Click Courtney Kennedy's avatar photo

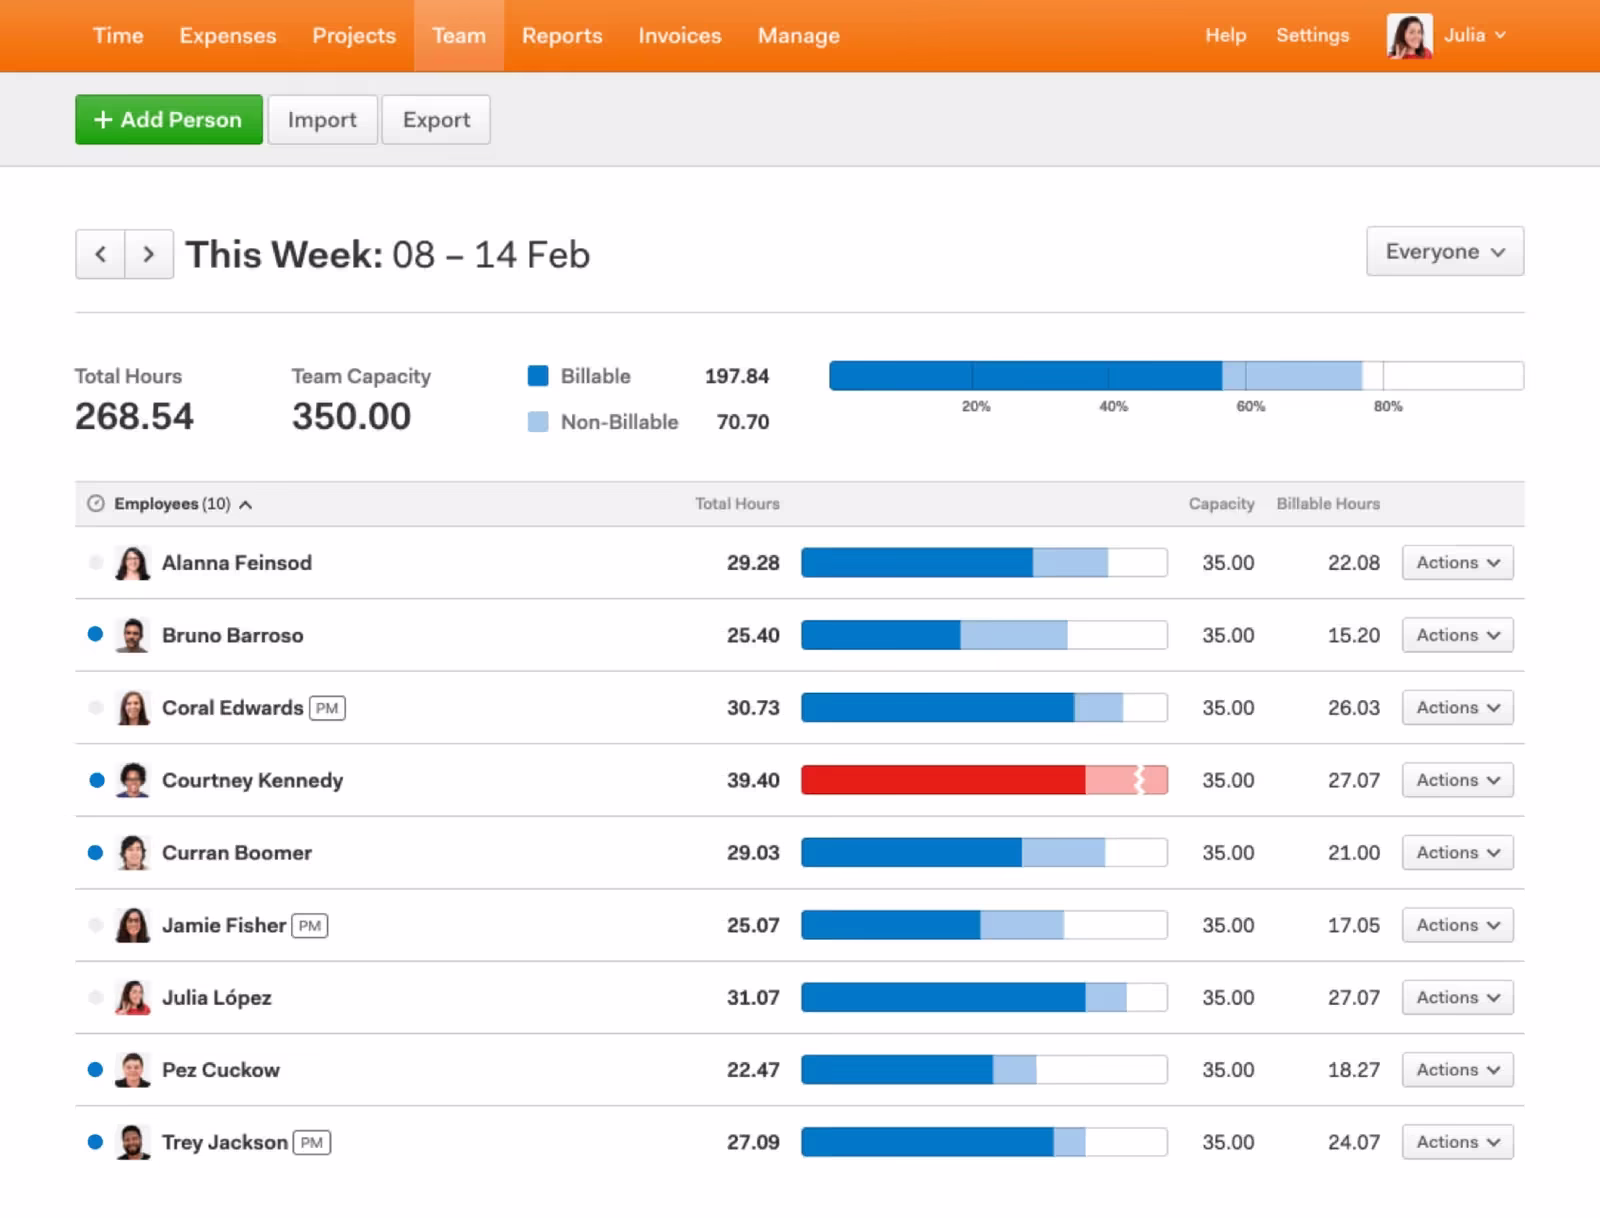[x=132, y=780]
